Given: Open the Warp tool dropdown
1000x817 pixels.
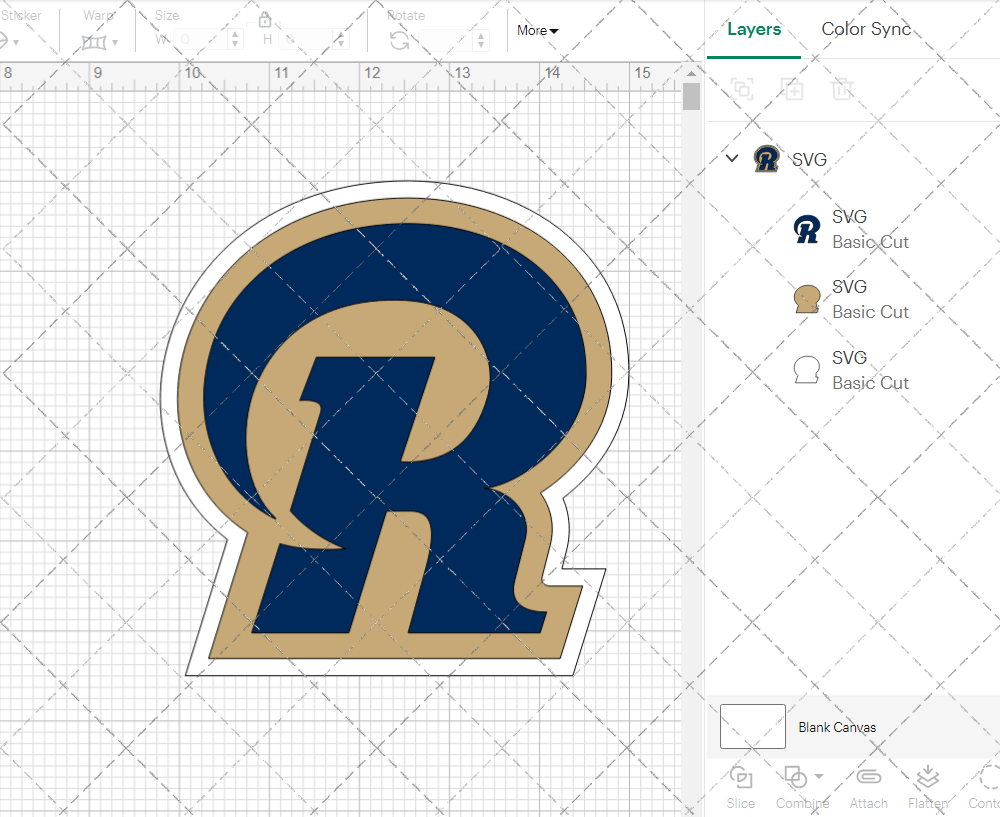Looking at the screenshot, I should (115, 43).
